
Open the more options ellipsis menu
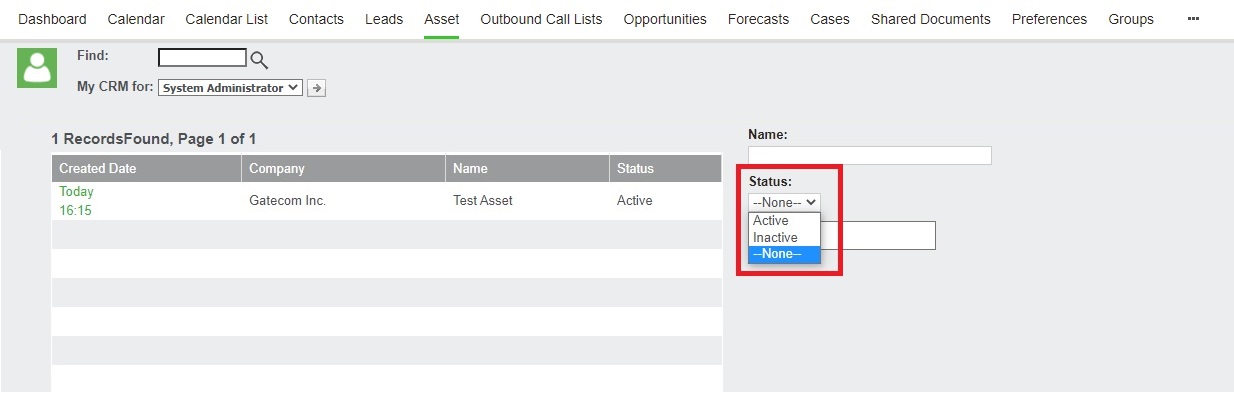pos(1193,19)
